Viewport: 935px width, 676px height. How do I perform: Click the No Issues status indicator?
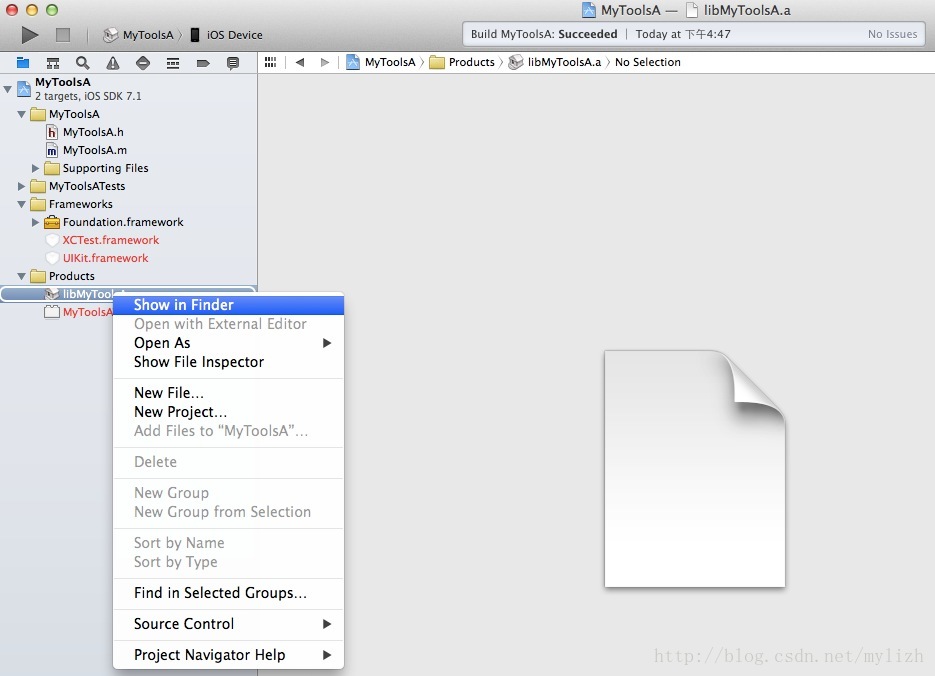point(892,34)
